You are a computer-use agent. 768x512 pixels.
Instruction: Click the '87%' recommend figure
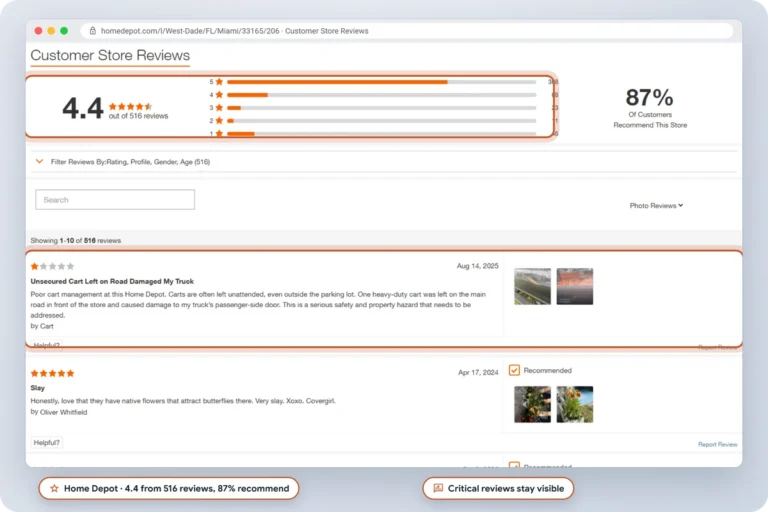[649, 97]
